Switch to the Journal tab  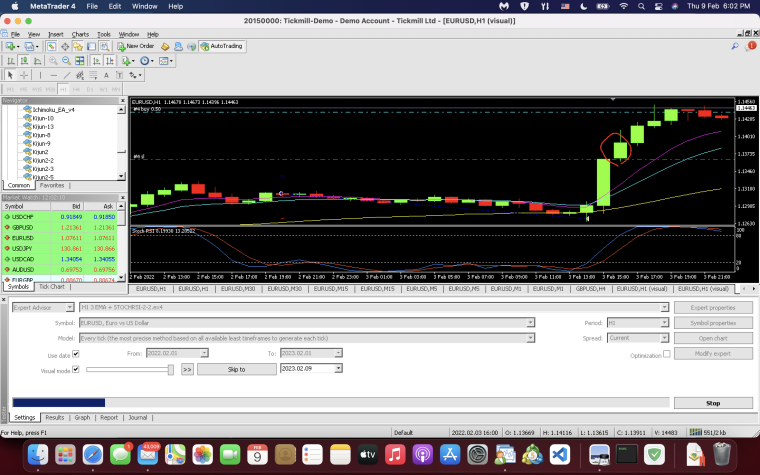(137, 417)
